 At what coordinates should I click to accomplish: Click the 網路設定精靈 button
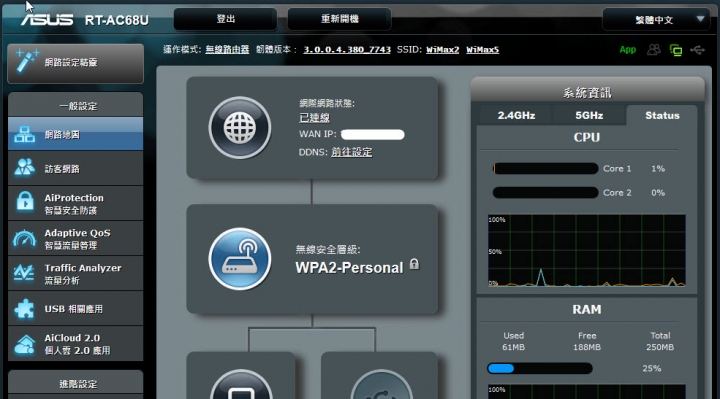76,63
